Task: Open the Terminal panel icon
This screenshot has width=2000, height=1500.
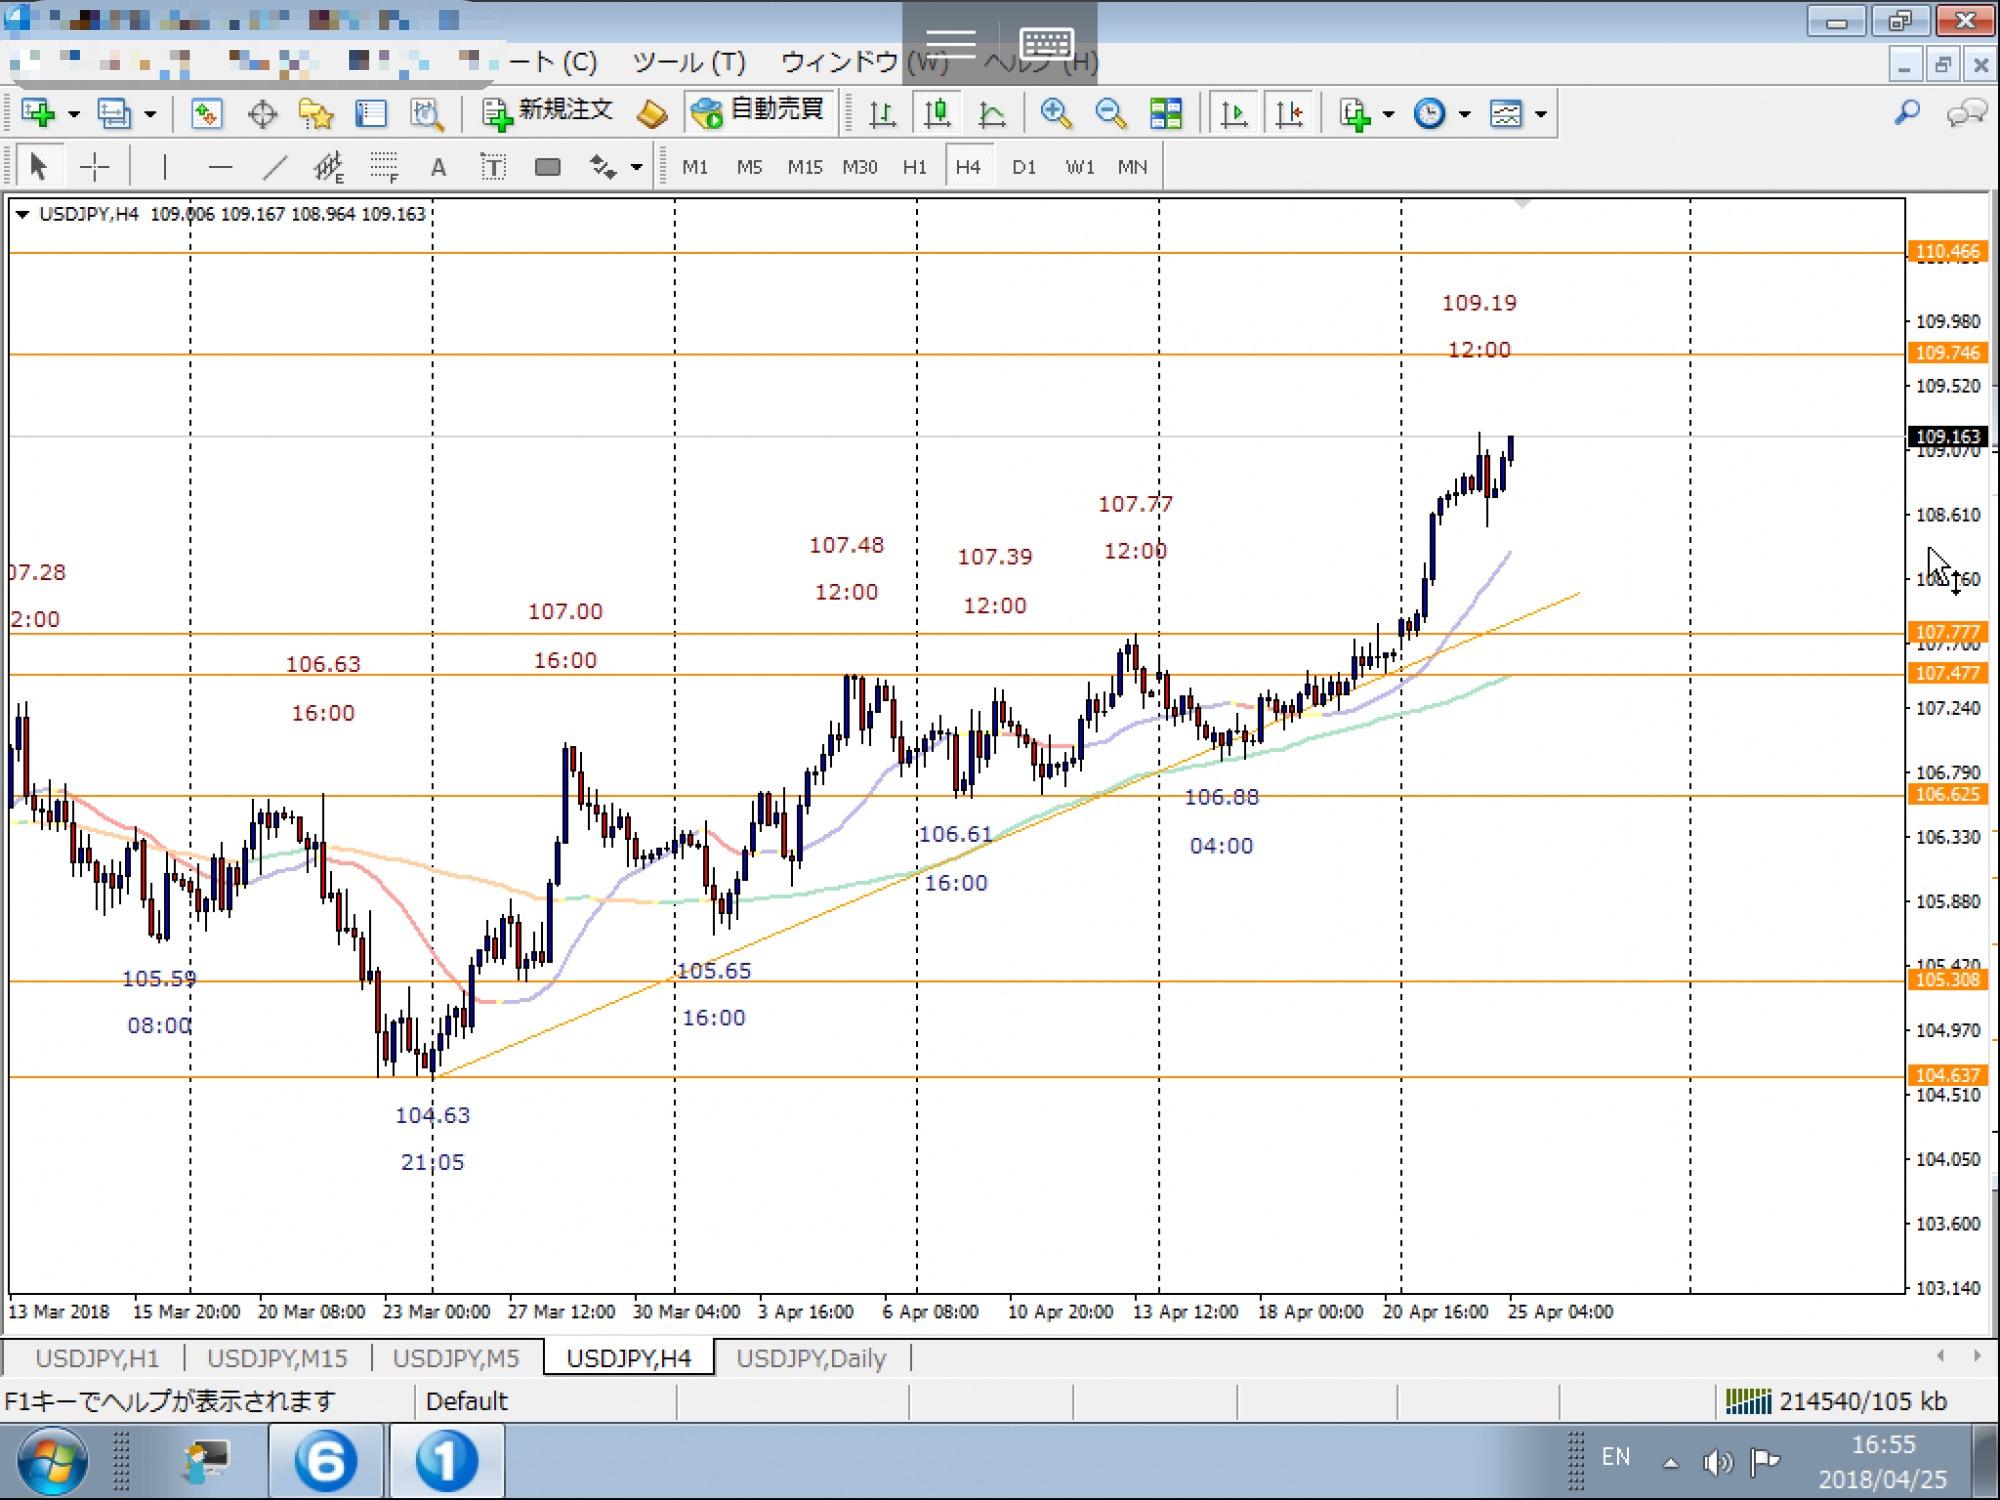Action: click(371, 113)
